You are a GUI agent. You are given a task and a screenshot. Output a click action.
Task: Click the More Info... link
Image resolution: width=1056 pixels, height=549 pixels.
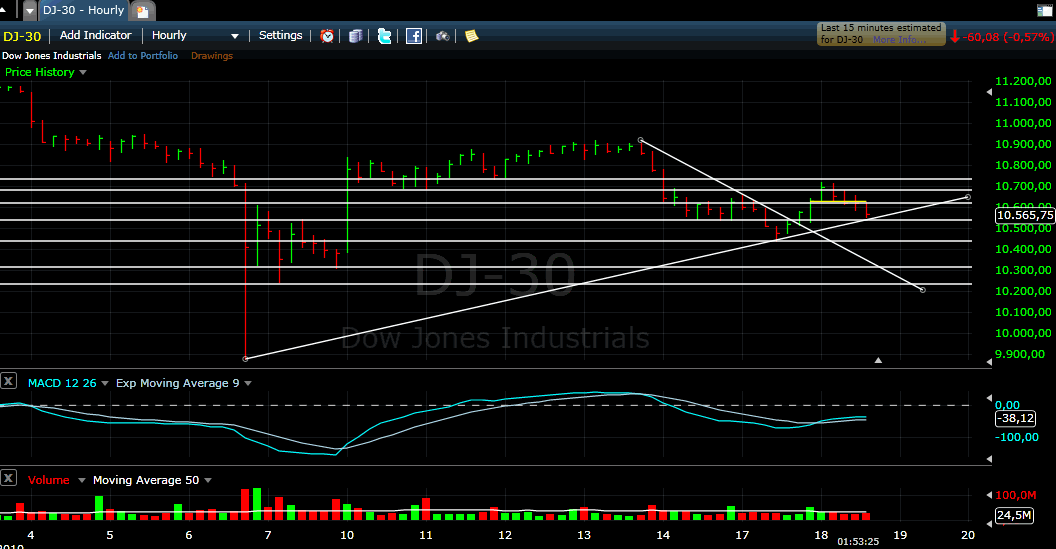(x=900, y=40)
